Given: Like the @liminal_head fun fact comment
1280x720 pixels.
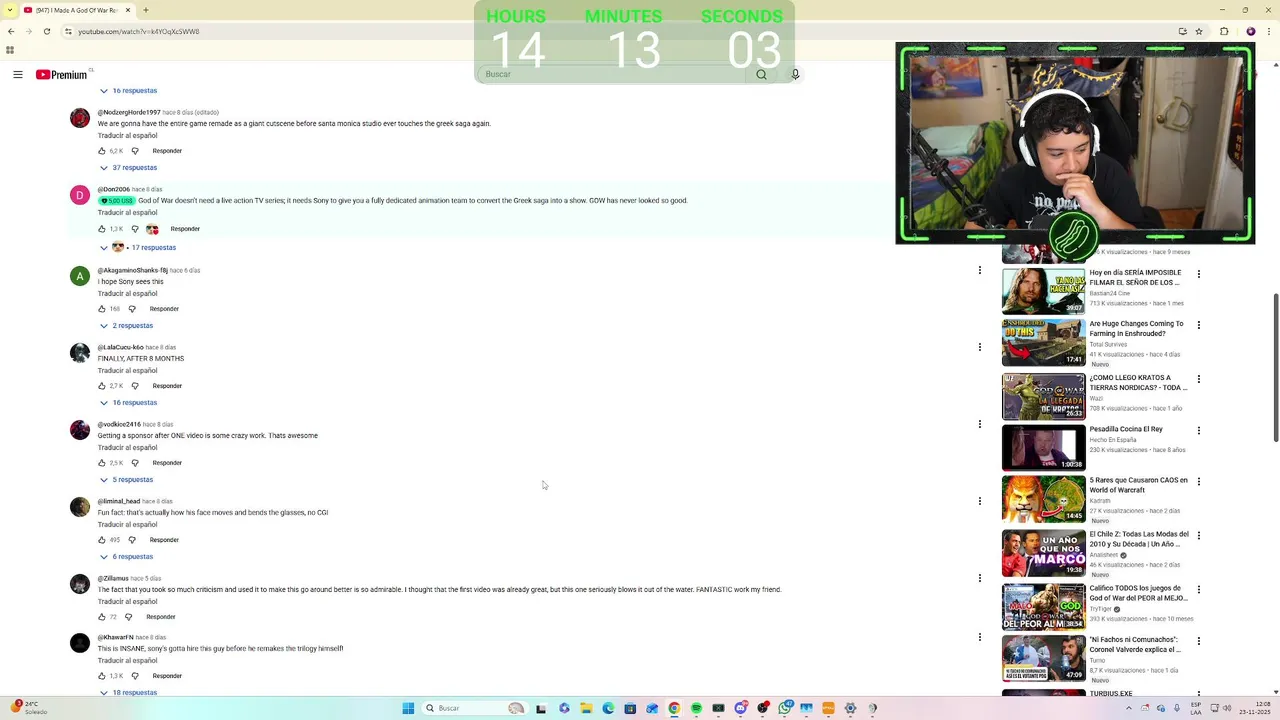Looking at the screenshot, I should tap(102, 540).
